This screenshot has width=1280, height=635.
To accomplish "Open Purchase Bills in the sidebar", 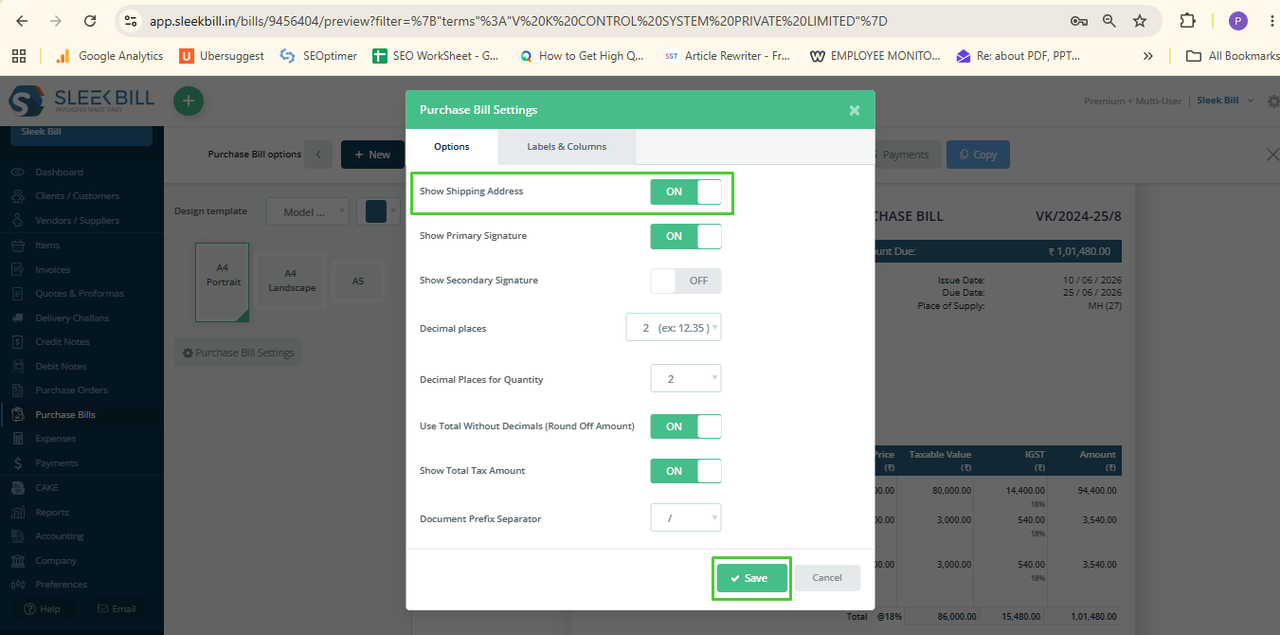I will 65,414.
